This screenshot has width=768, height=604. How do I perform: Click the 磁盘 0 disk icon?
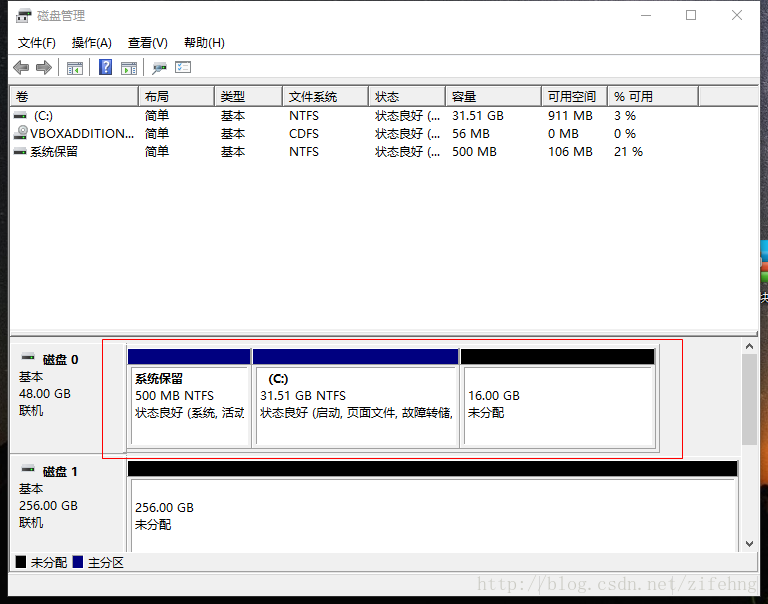point(28,357)
